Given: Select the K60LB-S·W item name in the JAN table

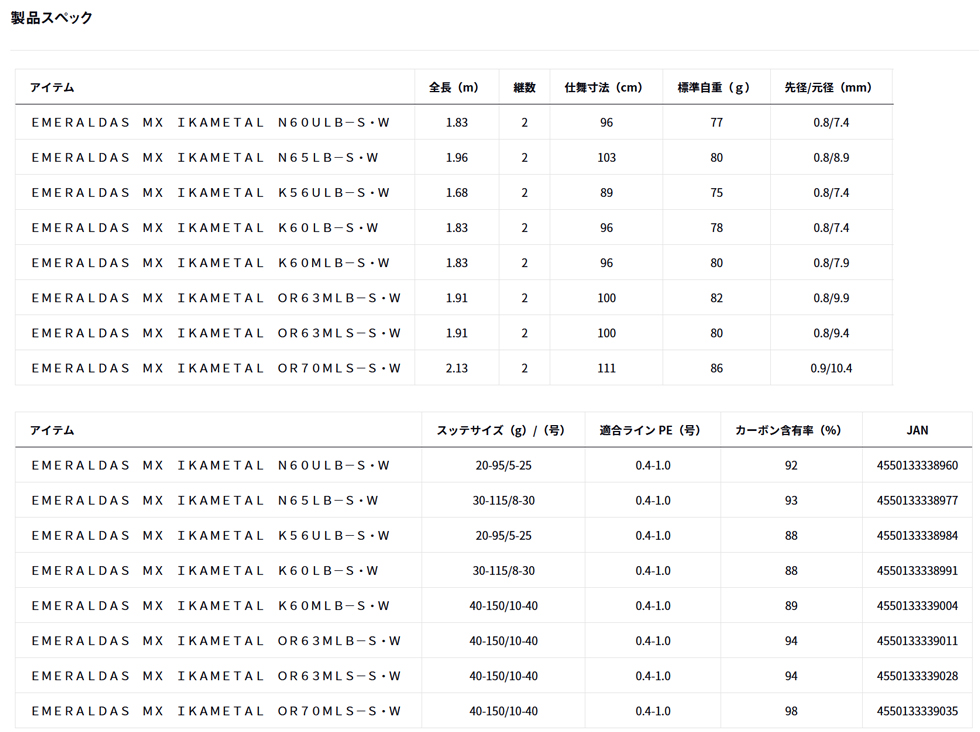Looking at the screenshot, I should point(205,571).
